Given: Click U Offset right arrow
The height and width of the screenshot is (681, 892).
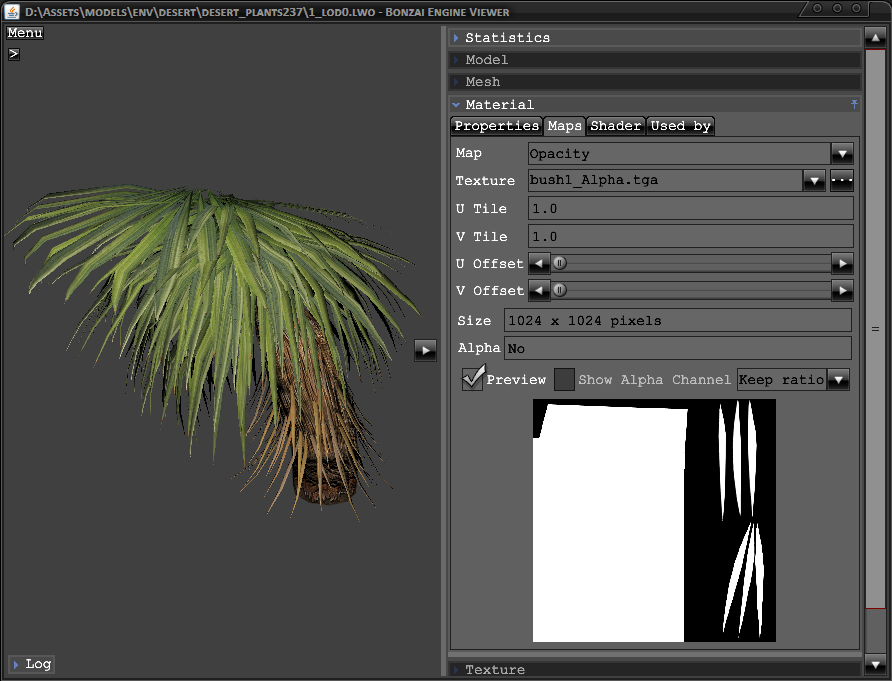Looking at the screenshot, I should coord(842,263).
